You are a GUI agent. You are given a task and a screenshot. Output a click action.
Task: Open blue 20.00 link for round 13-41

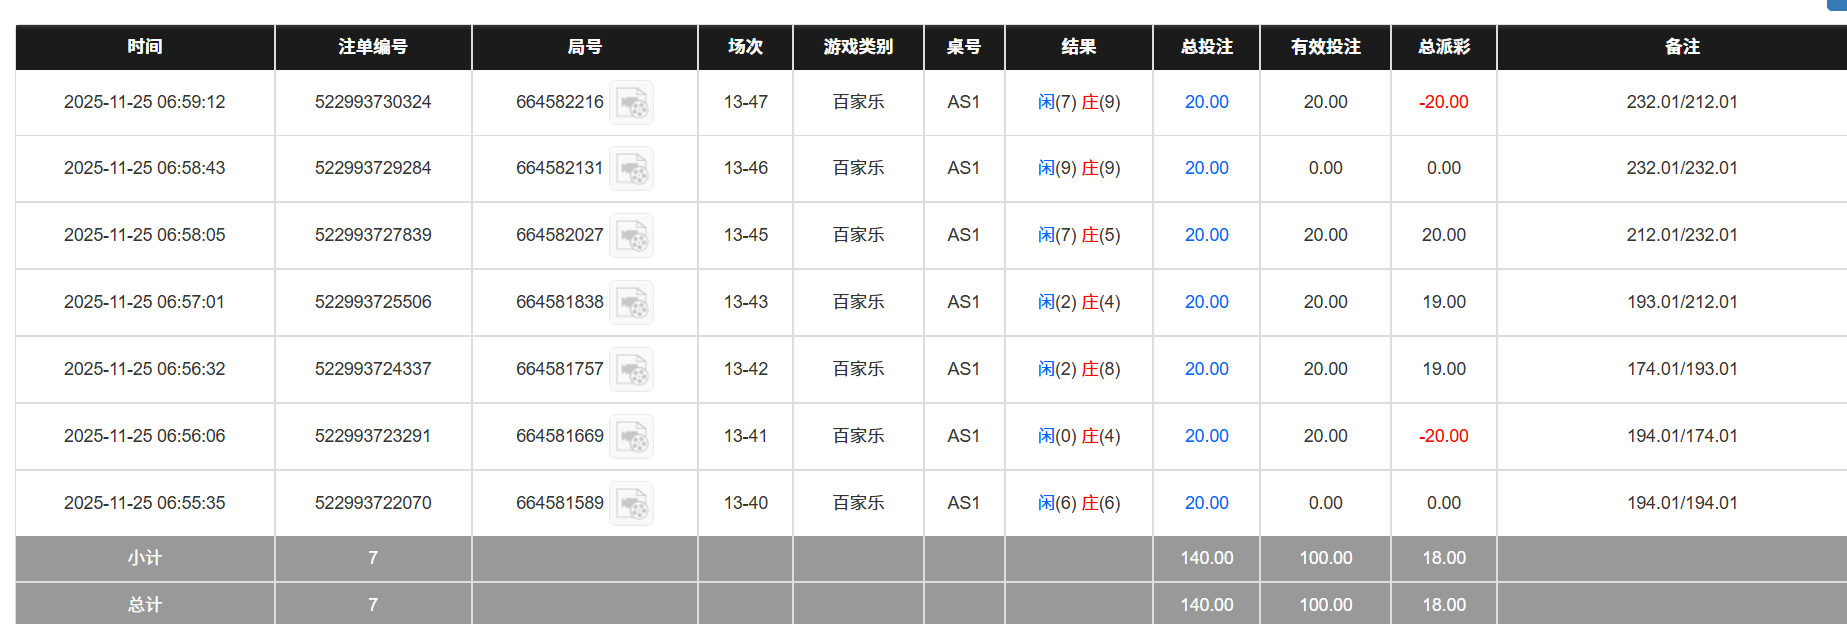[x=1206, y=436]
